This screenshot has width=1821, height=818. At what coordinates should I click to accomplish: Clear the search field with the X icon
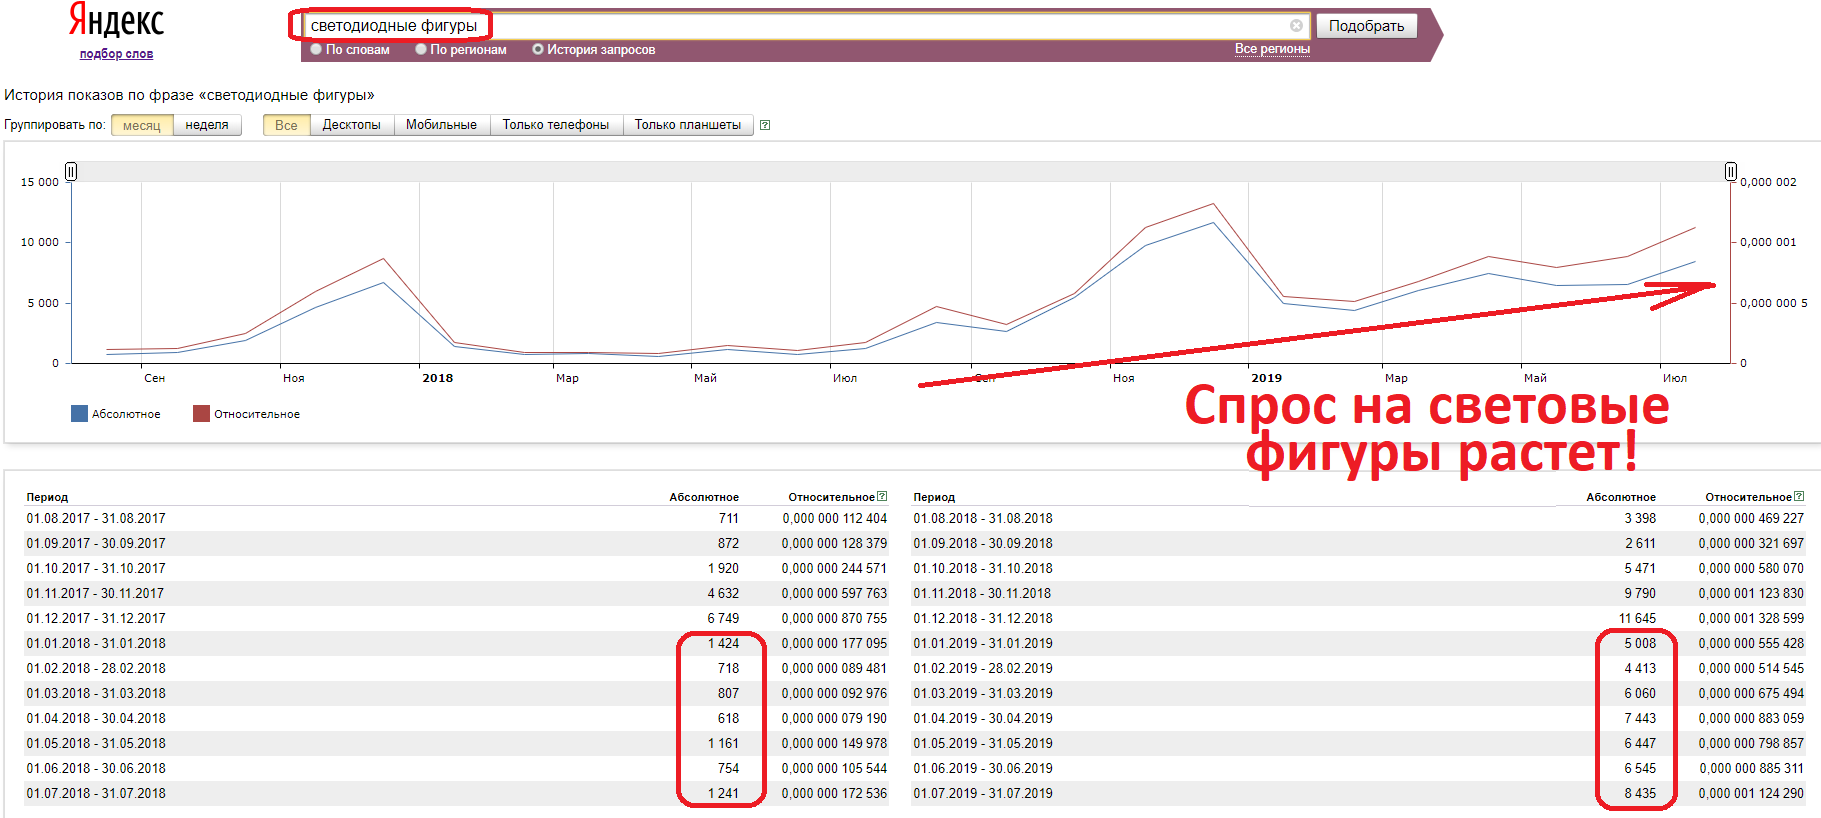pyautogui.click(x=1296, y=26)
